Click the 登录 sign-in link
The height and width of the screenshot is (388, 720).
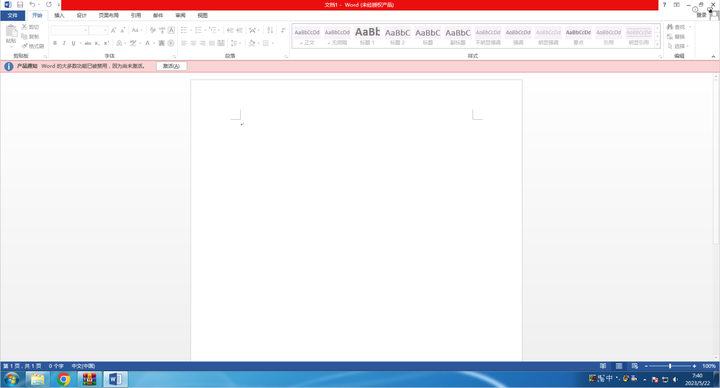pyautogui.click(x=701, y=15)
